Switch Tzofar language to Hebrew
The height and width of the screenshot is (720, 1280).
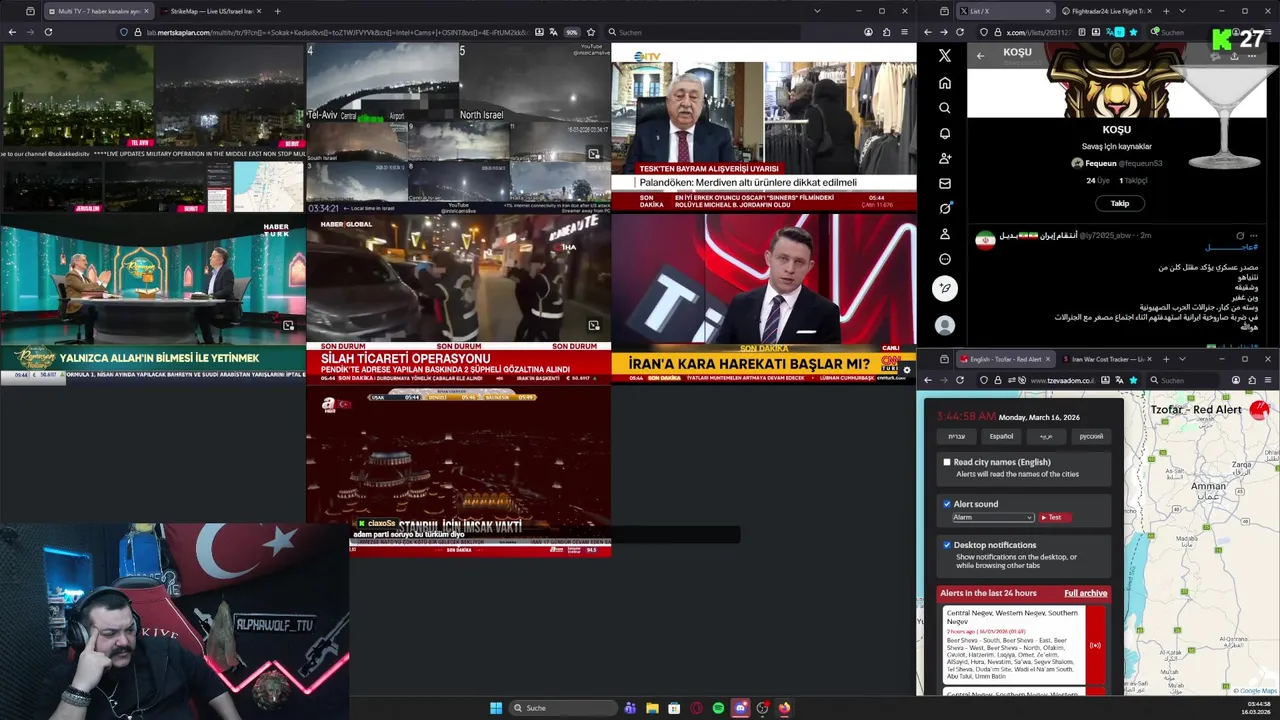pyautogui.click(x=957, y=436)
